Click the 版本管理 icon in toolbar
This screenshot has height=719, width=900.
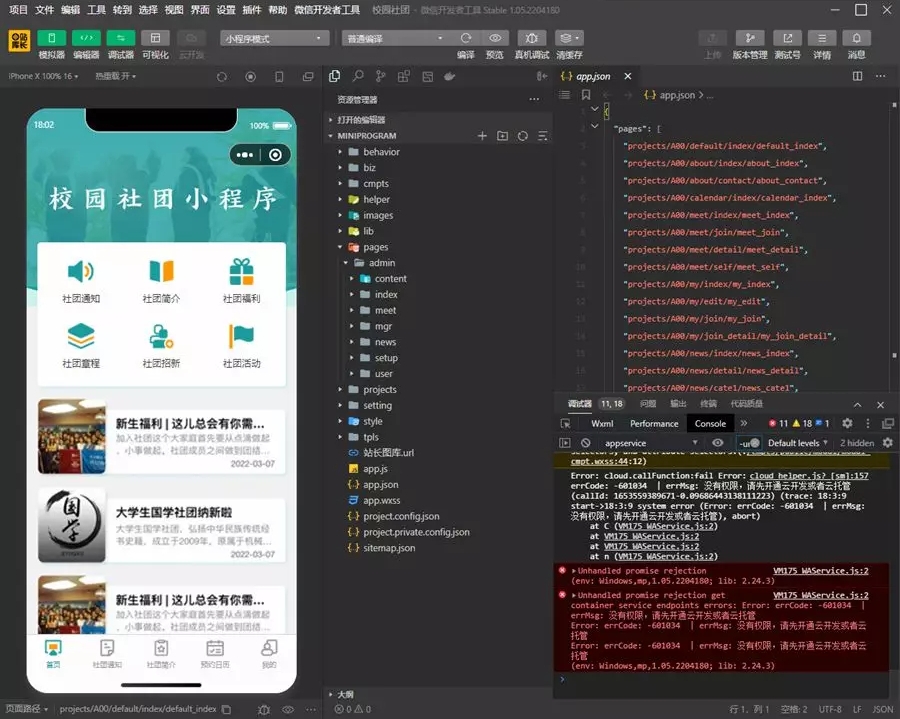point(749,38)
